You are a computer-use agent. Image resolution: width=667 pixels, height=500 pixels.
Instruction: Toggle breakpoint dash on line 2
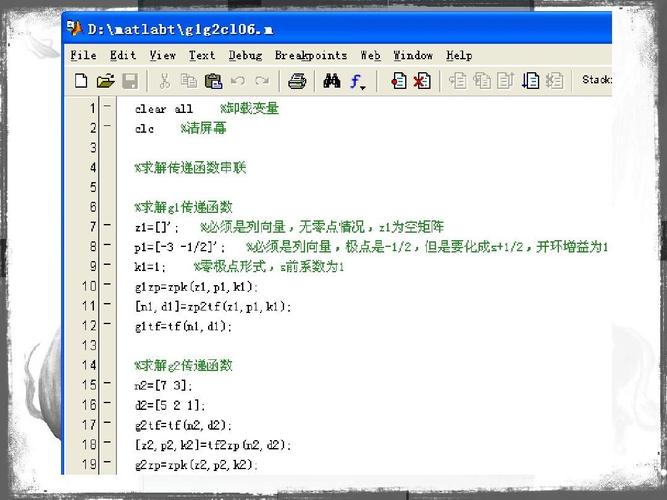(x=107, y=126)
